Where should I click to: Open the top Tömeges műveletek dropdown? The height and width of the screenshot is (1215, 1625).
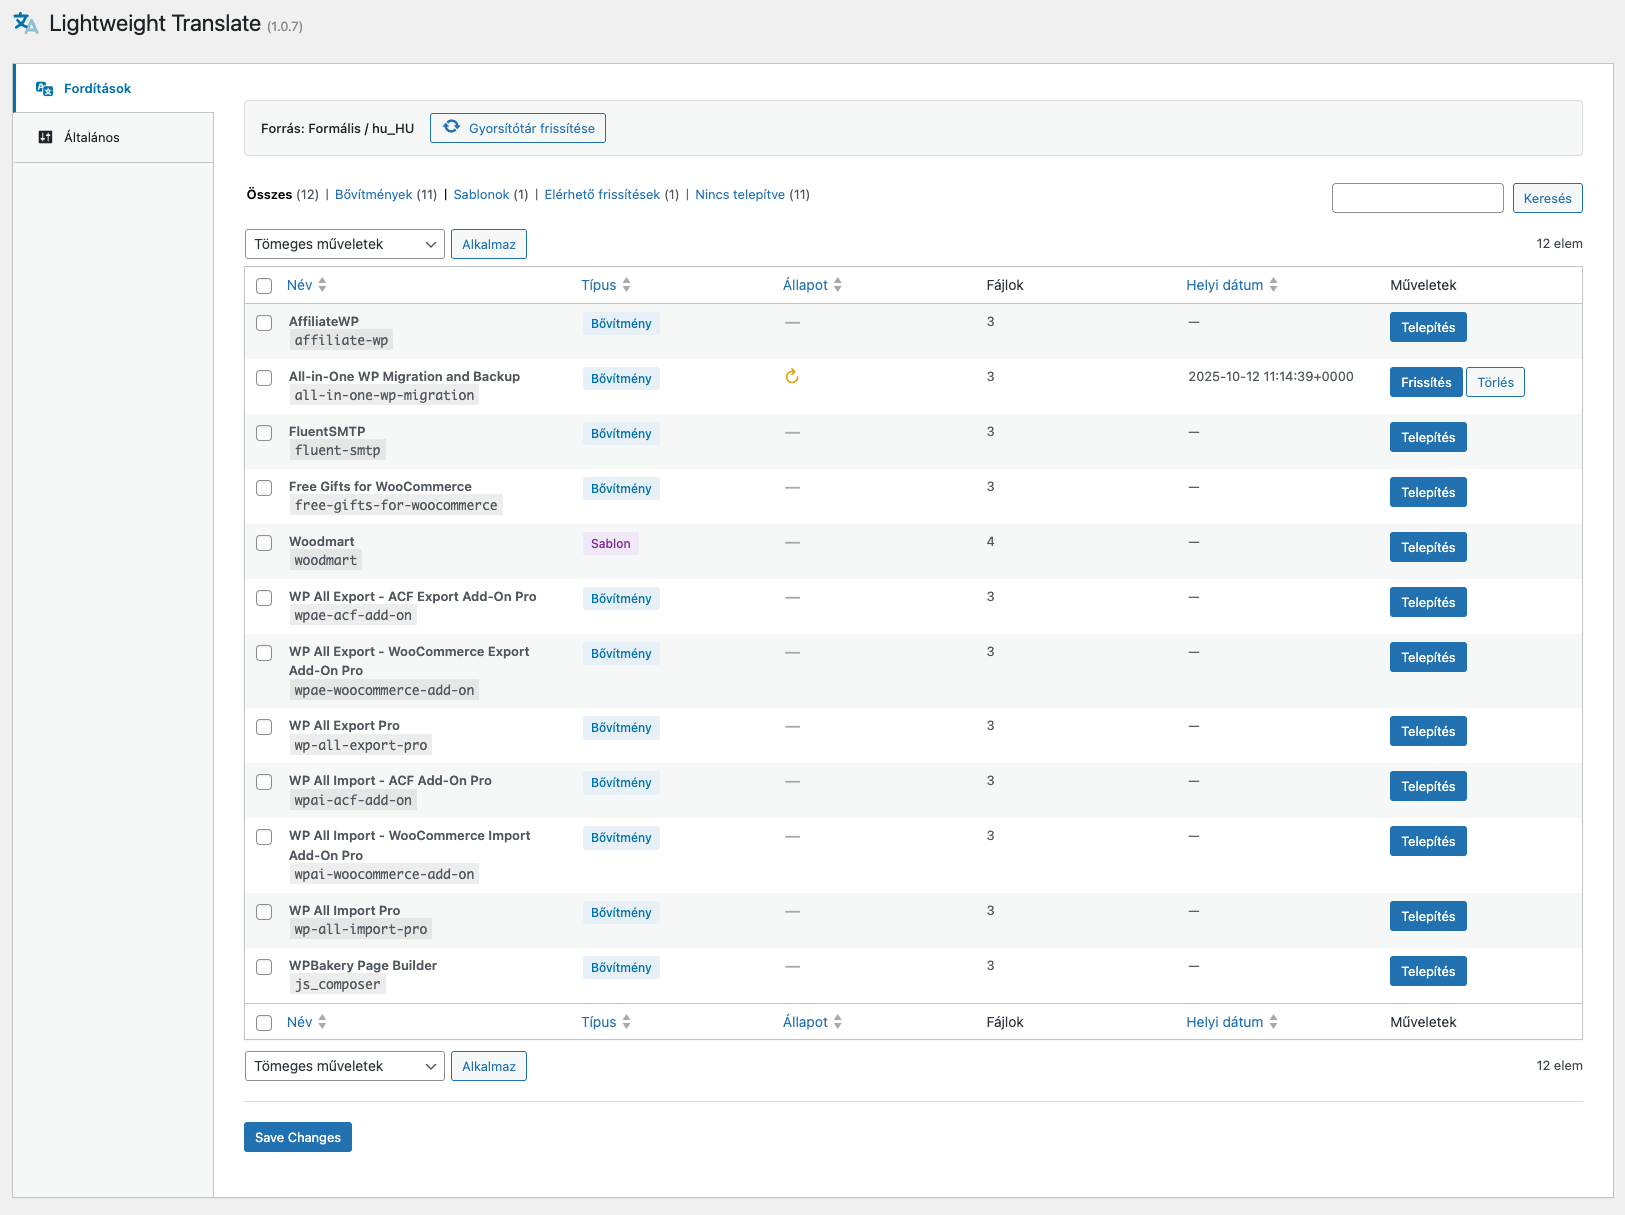344,244
